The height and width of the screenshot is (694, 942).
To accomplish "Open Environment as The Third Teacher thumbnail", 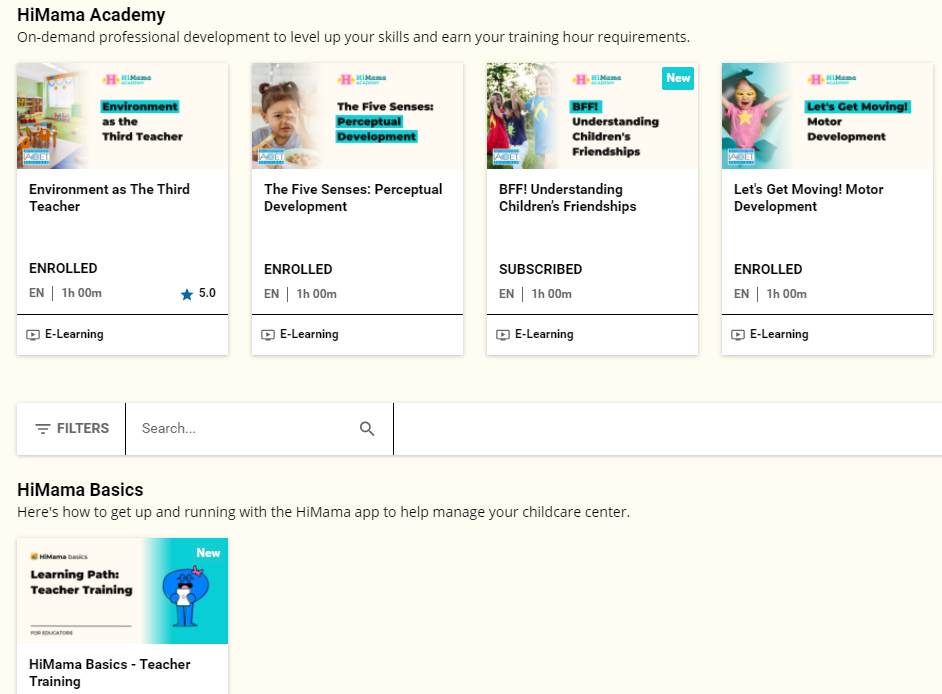I will [122, 116].
